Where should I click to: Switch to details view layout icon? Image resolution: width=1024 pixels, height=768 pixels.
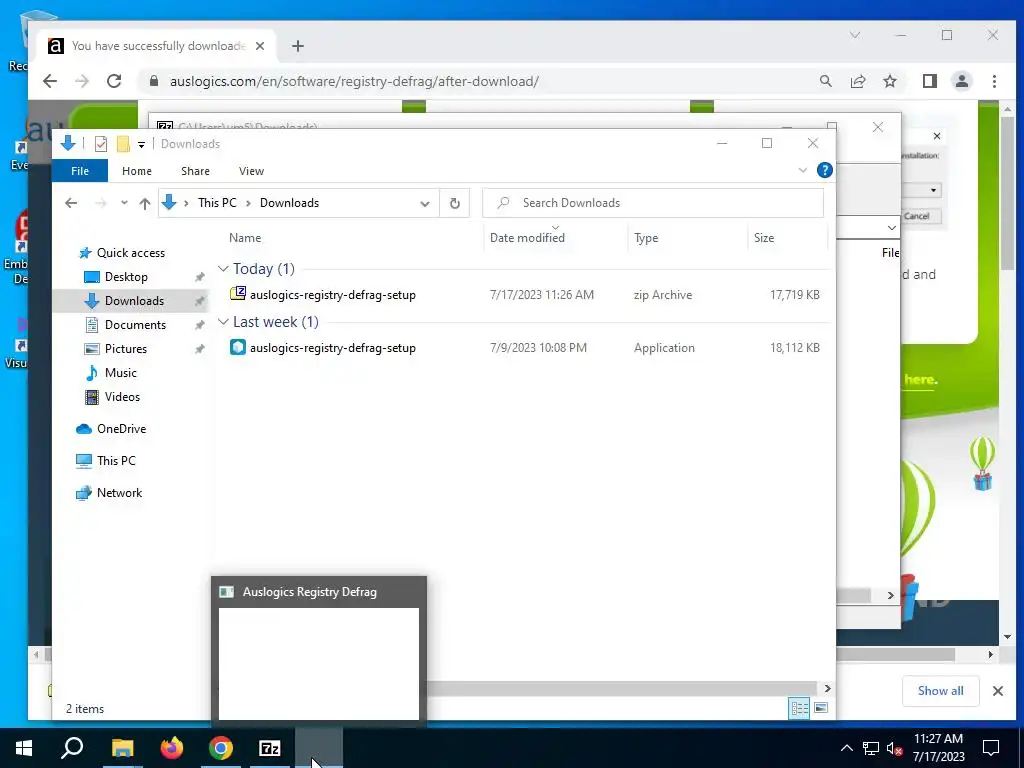tap(799, 708)
